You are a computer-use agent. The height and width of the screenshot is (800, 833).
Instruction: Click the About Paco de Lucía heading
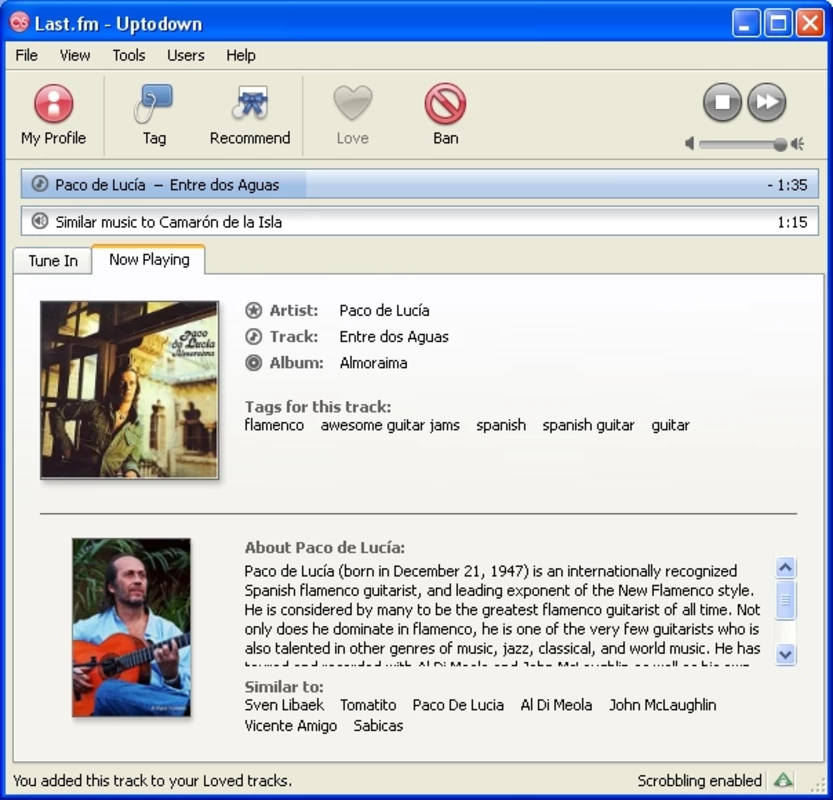click(325, 548)
